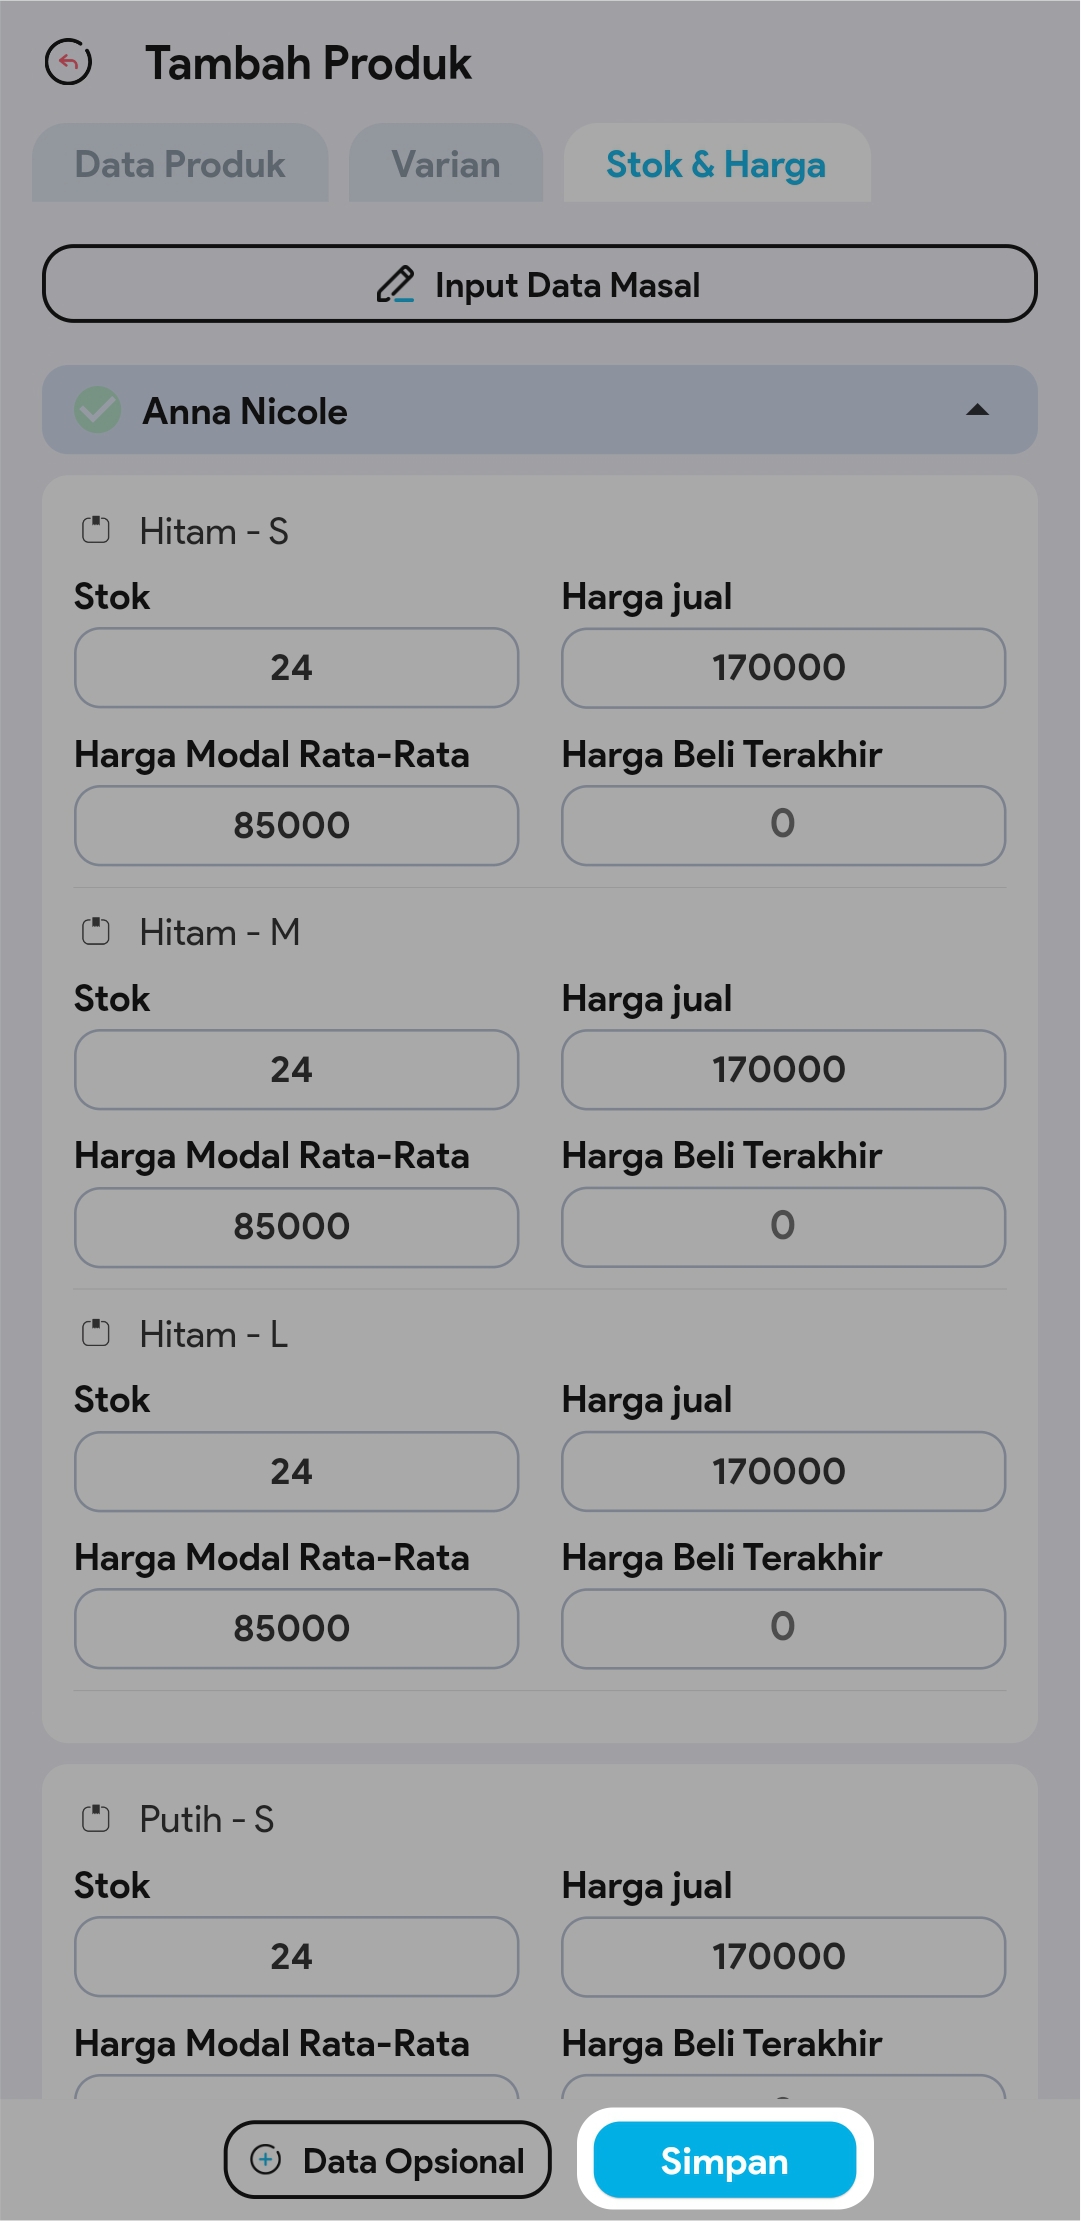Image resolution: width=1081 pixels, height=2221 pixels.
Task: Click the variant icon beside Hitam - L
Action: tap(96, 1333)
